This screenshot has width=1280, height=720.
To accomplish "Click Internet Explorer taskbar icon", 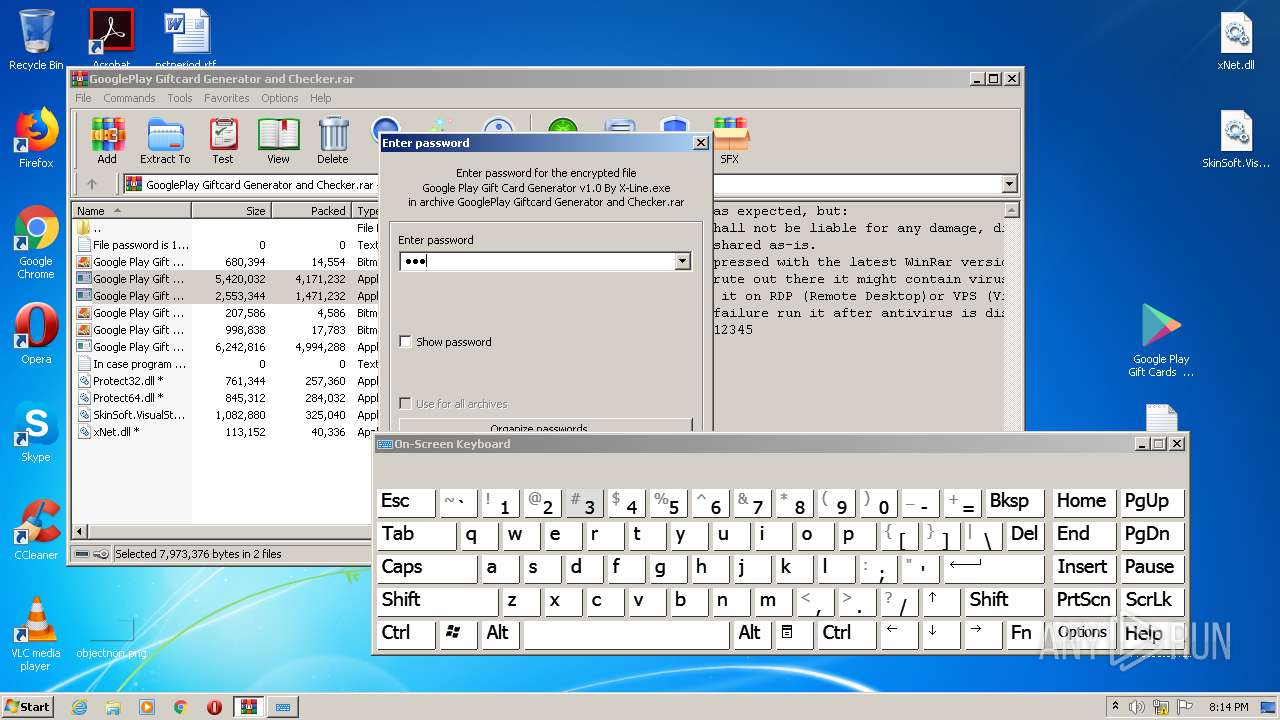I will pos(79,707).
